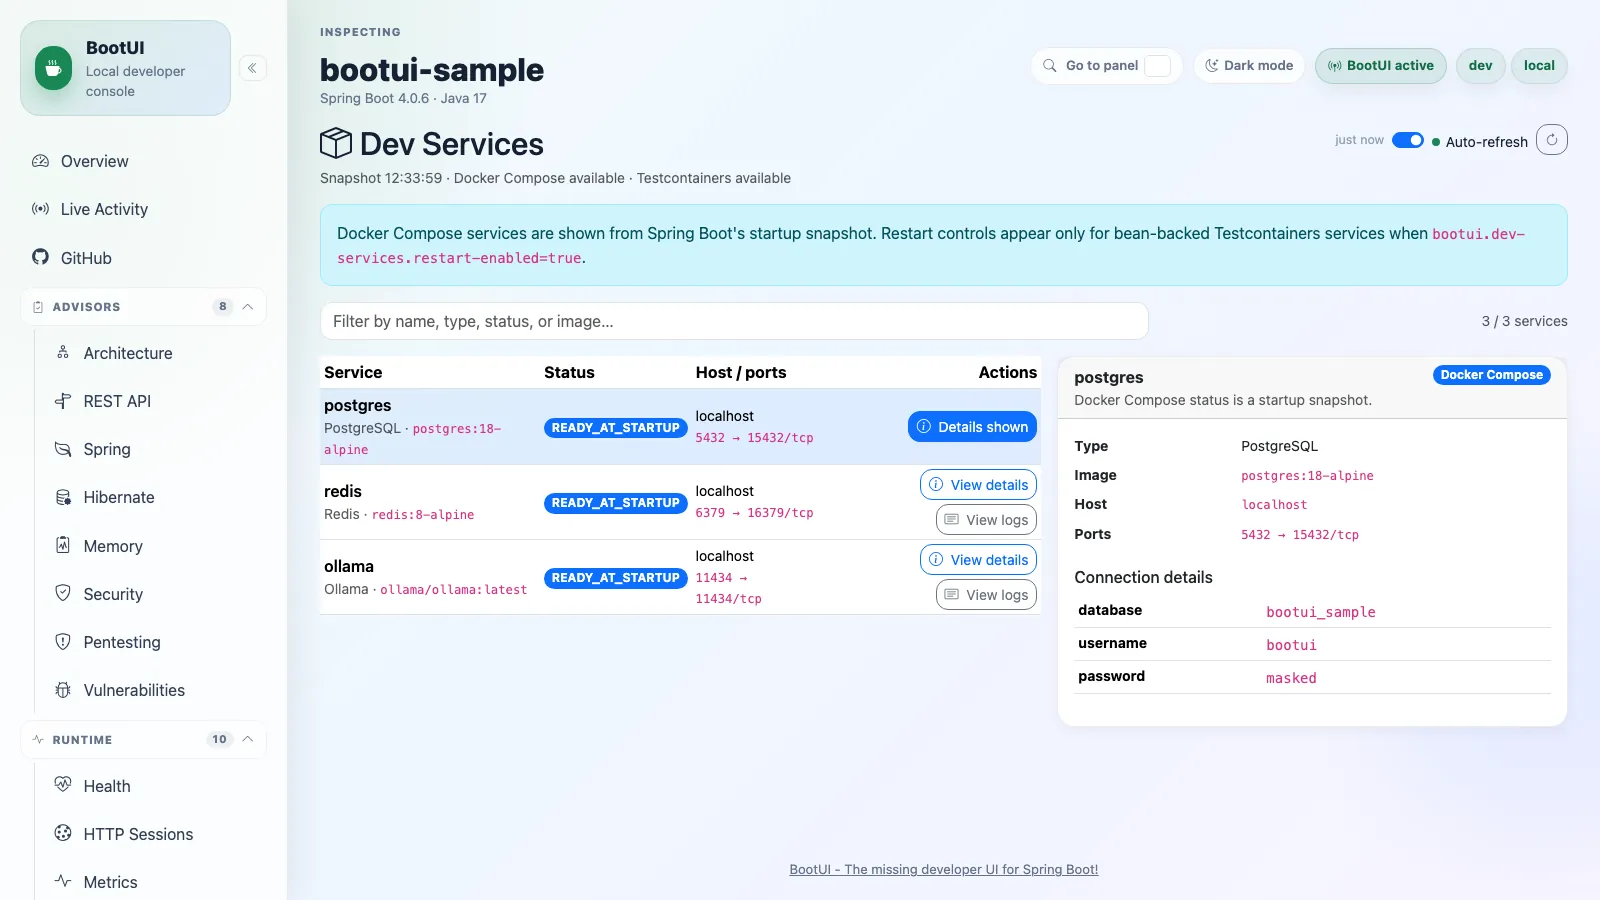
Task: Click the local profile badge
Action: pos(1539,66)
